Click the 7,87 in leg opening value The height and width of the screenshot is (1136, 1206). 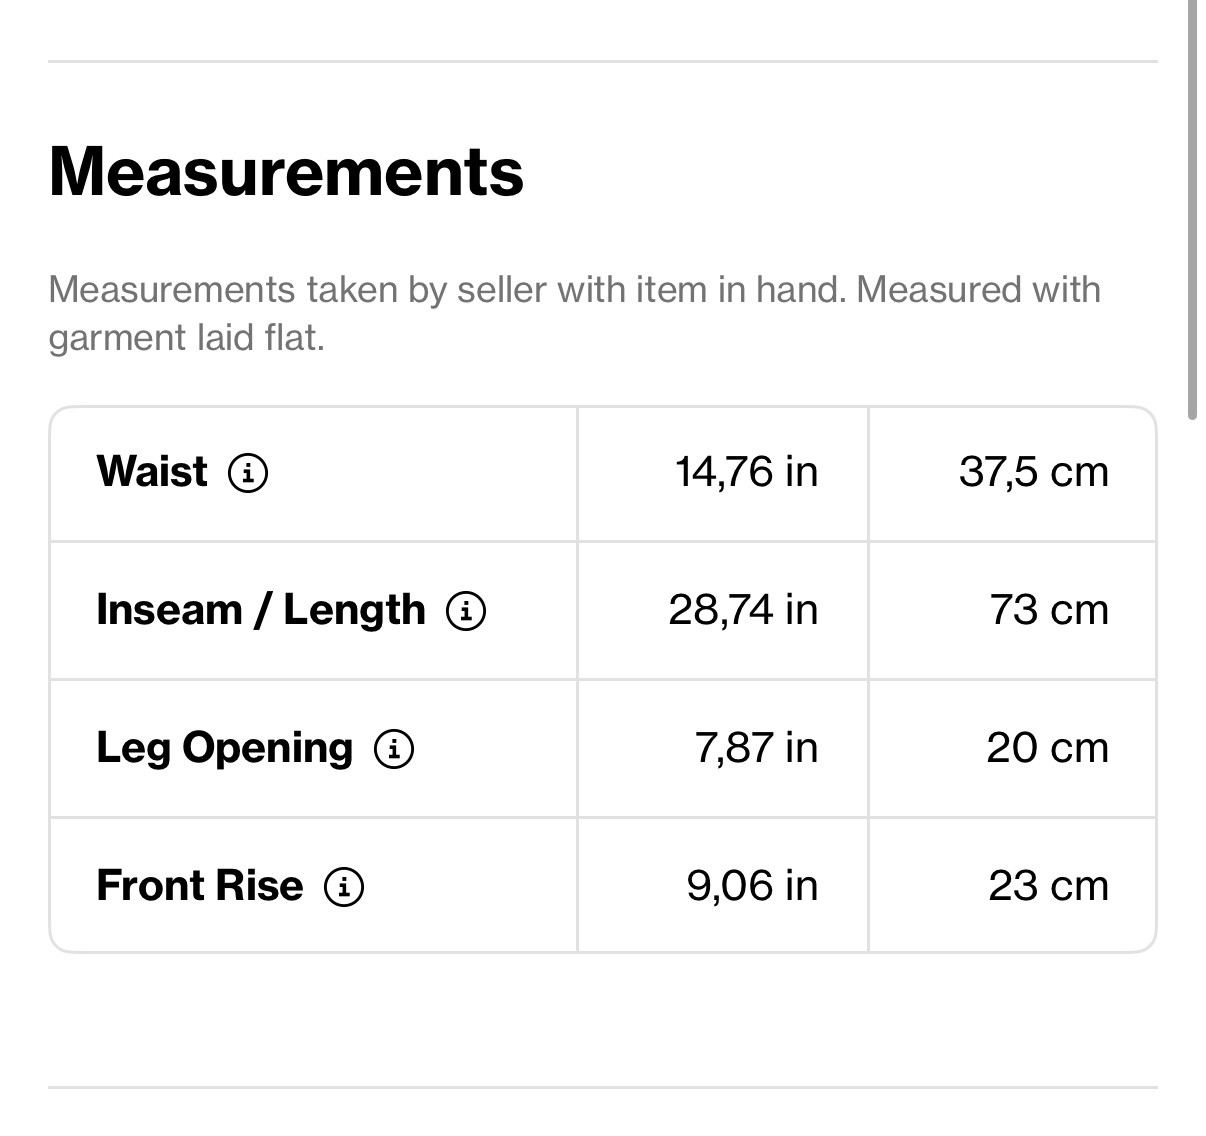coord(756,748)
